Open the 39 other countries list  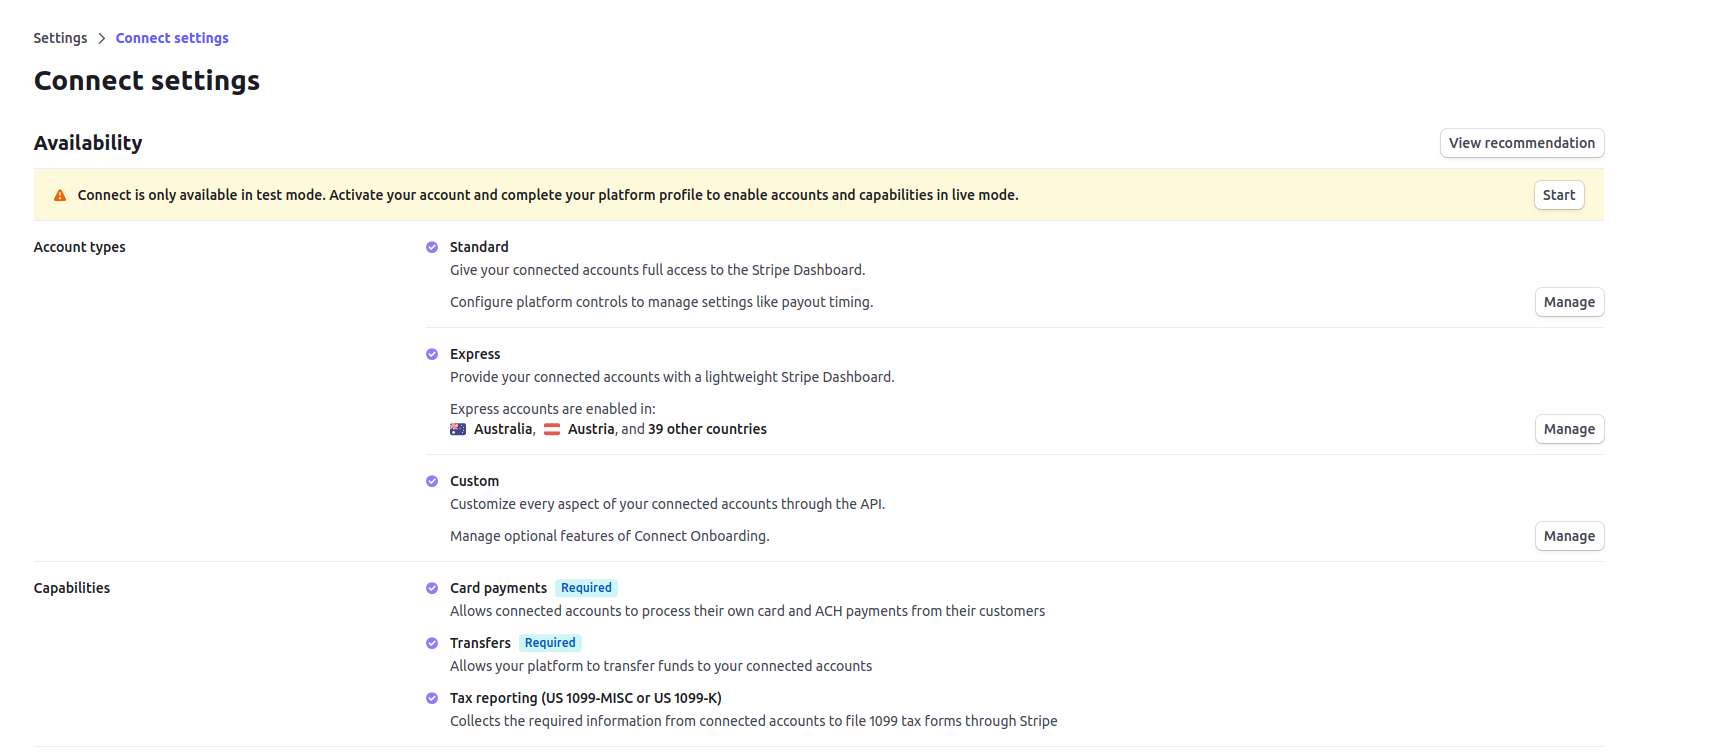pyautogui.click(x=707, y=429)
